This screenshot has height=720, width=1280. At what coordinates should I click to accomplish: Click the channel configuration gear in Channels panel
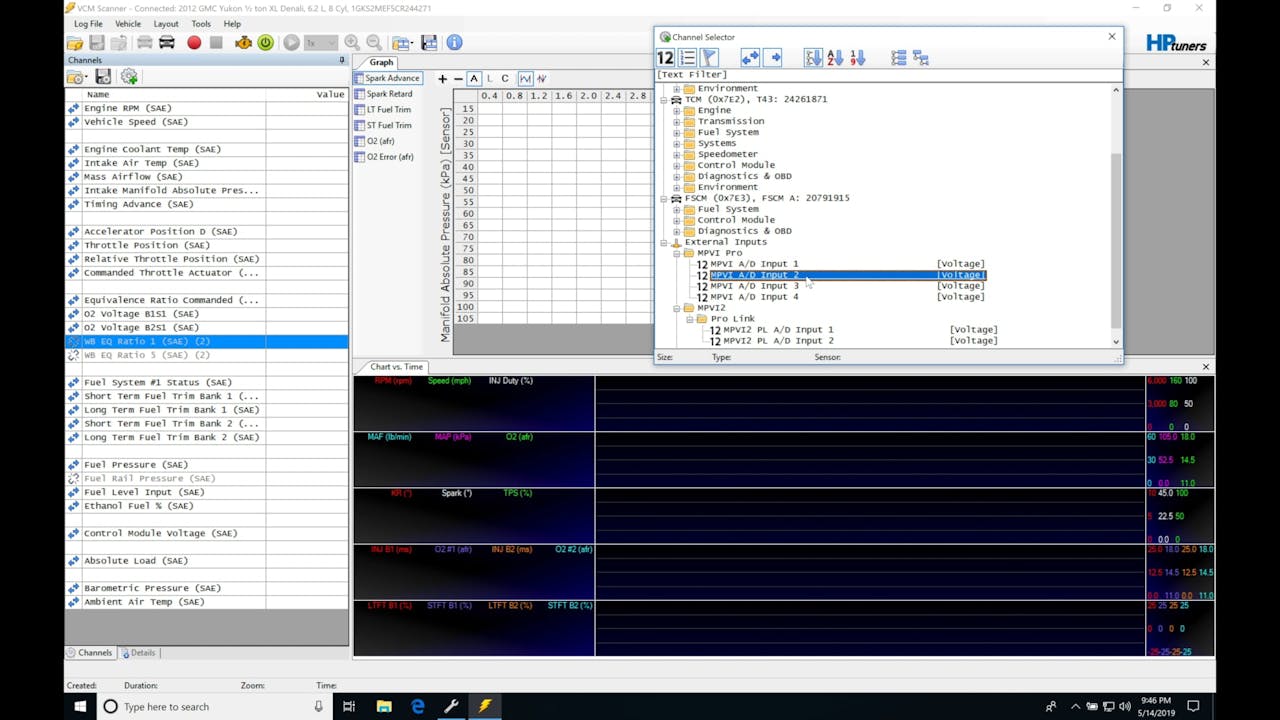[128, 76]
